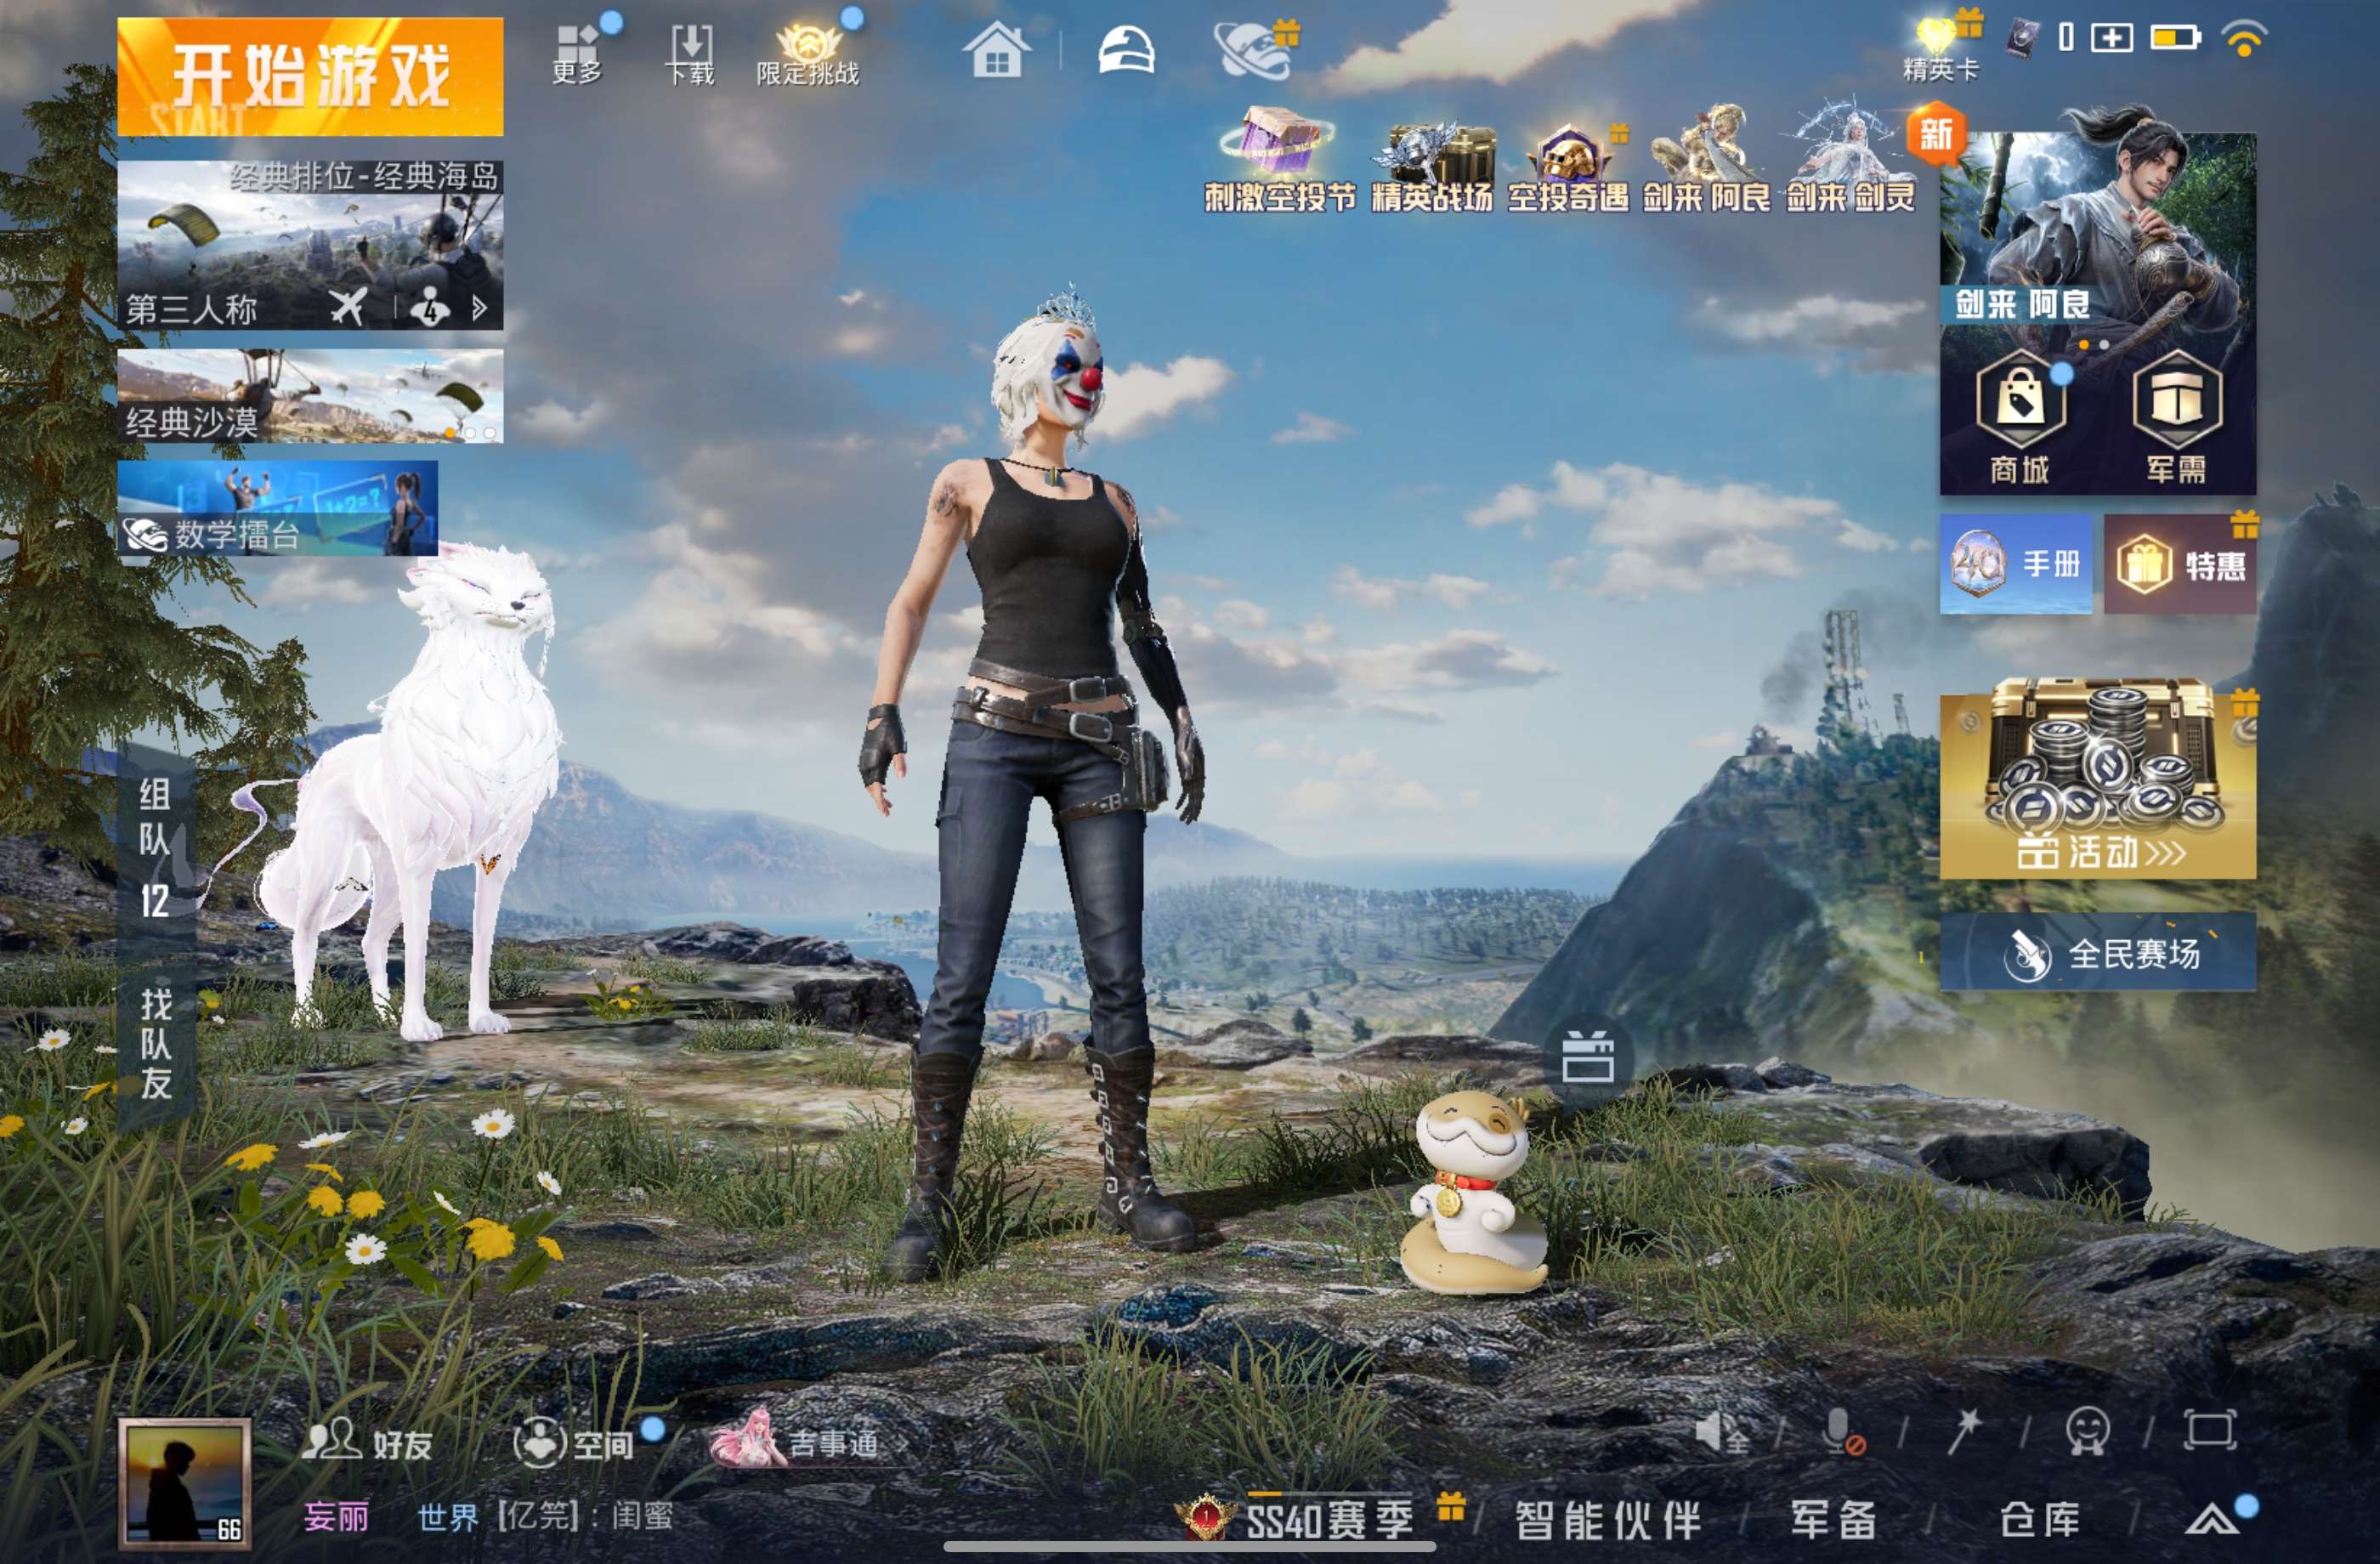
Task: Toggle the microphone on or off
Action: pos(1842,1434)
